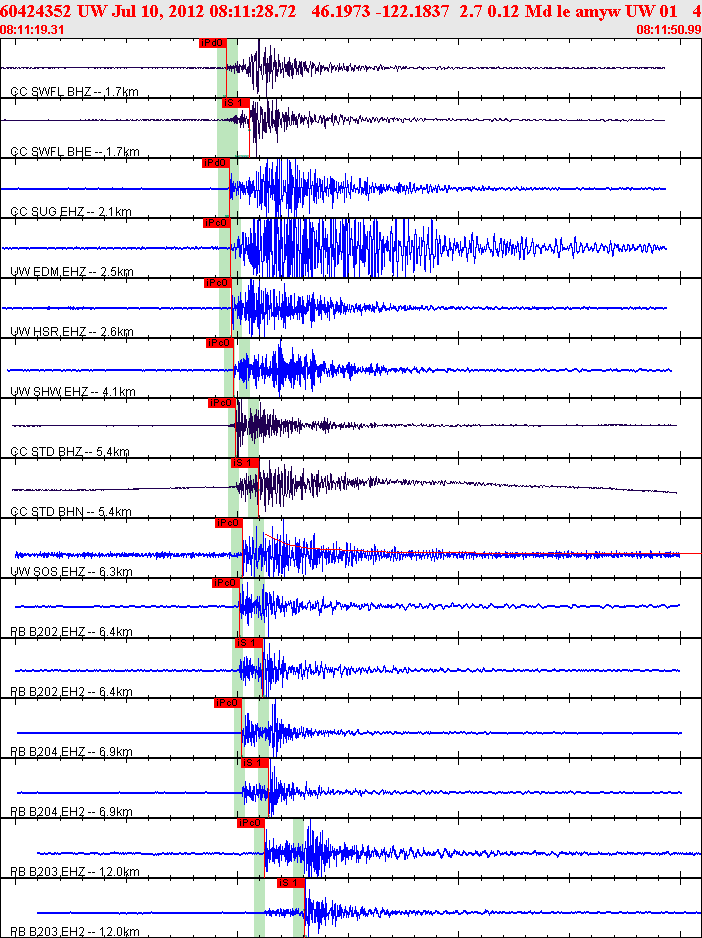The image size is (702, 938).
Task: Select the iPc0 pick flag on B204 EHZ trace
Action: click(227, 703)
